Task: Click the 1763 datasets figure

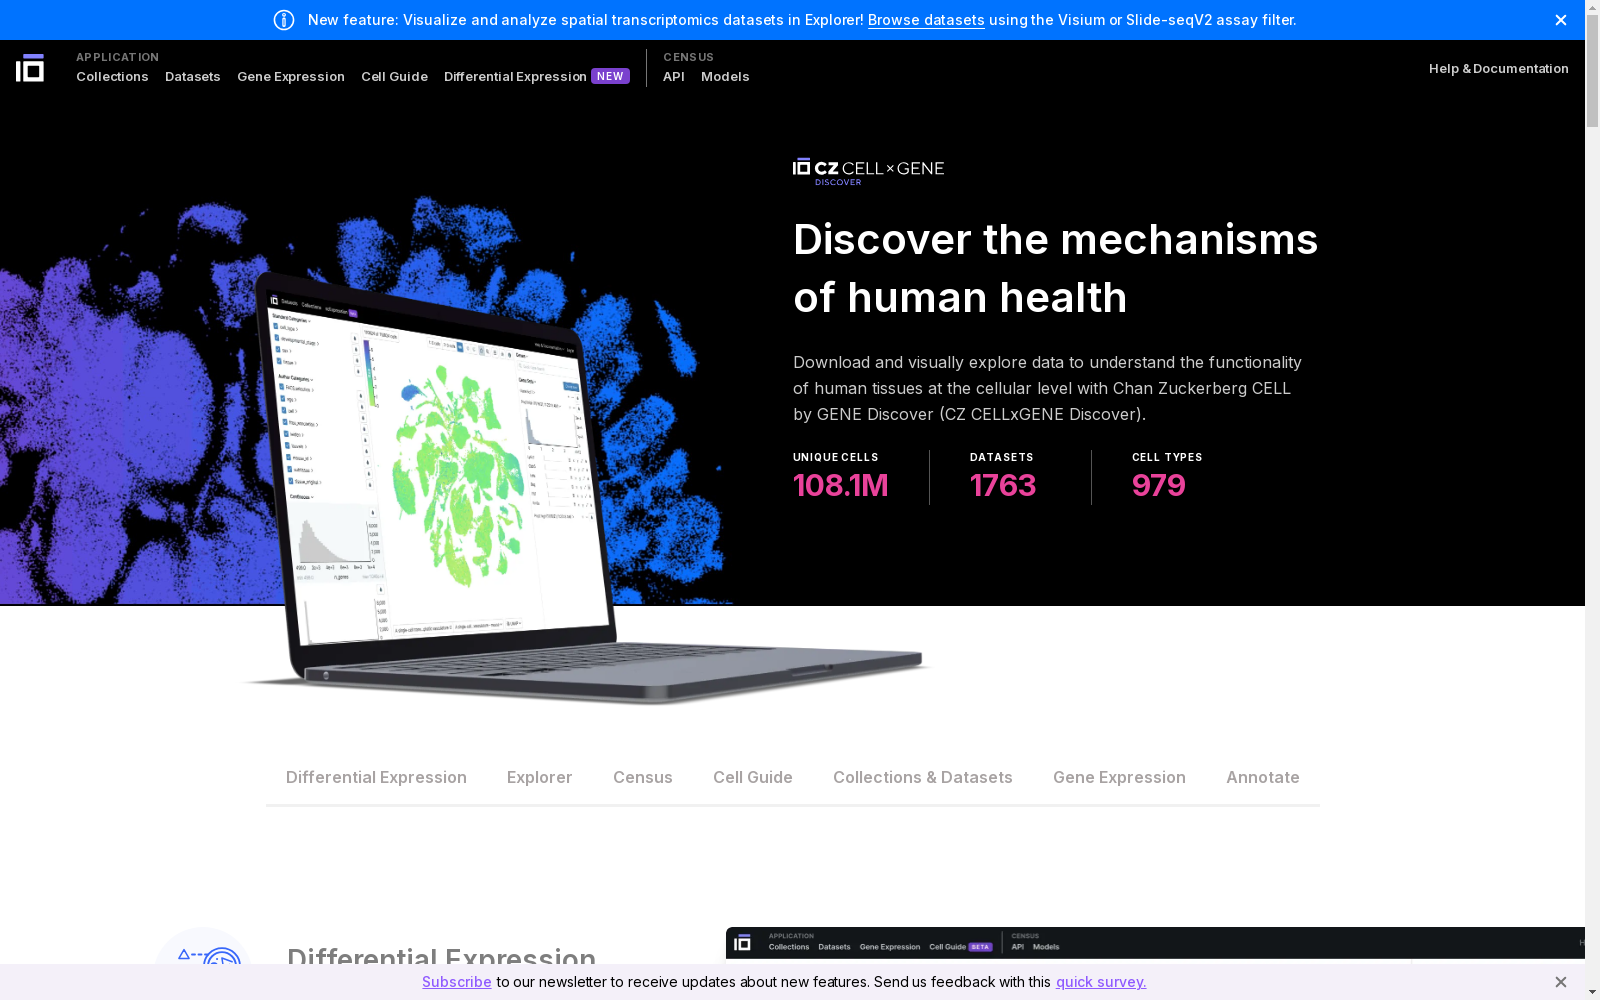Action: pos(1003,485)
